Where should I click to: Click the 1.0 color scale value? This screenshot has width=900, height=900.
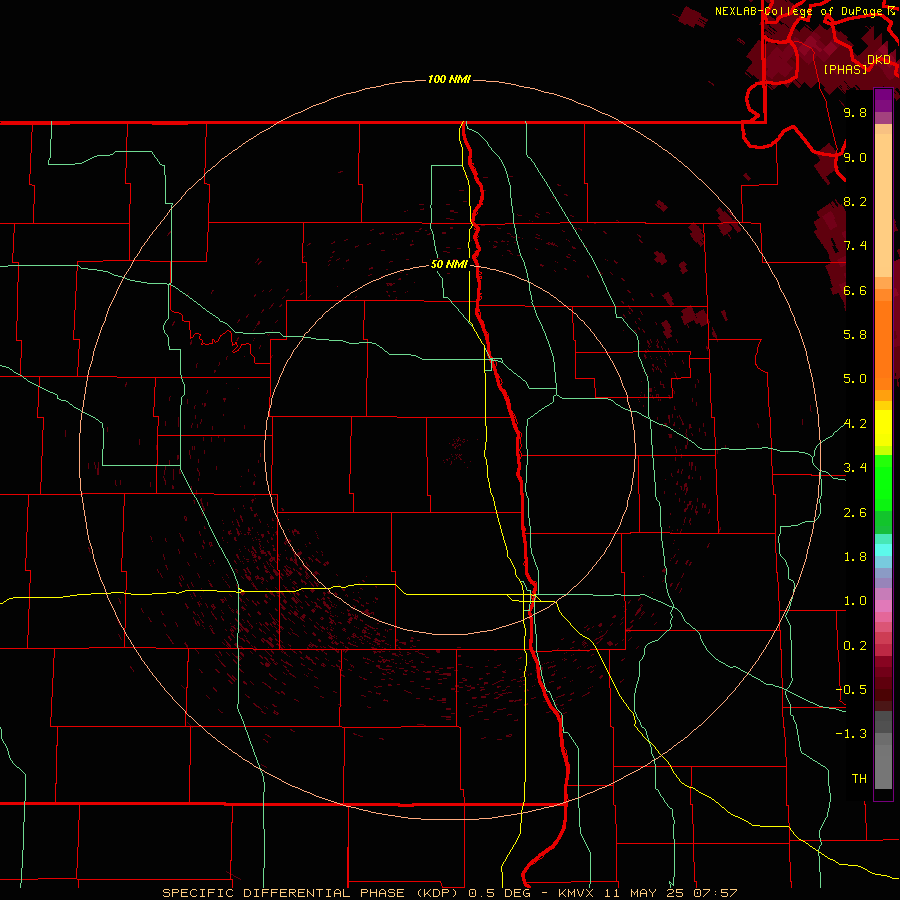coord(855,601)
